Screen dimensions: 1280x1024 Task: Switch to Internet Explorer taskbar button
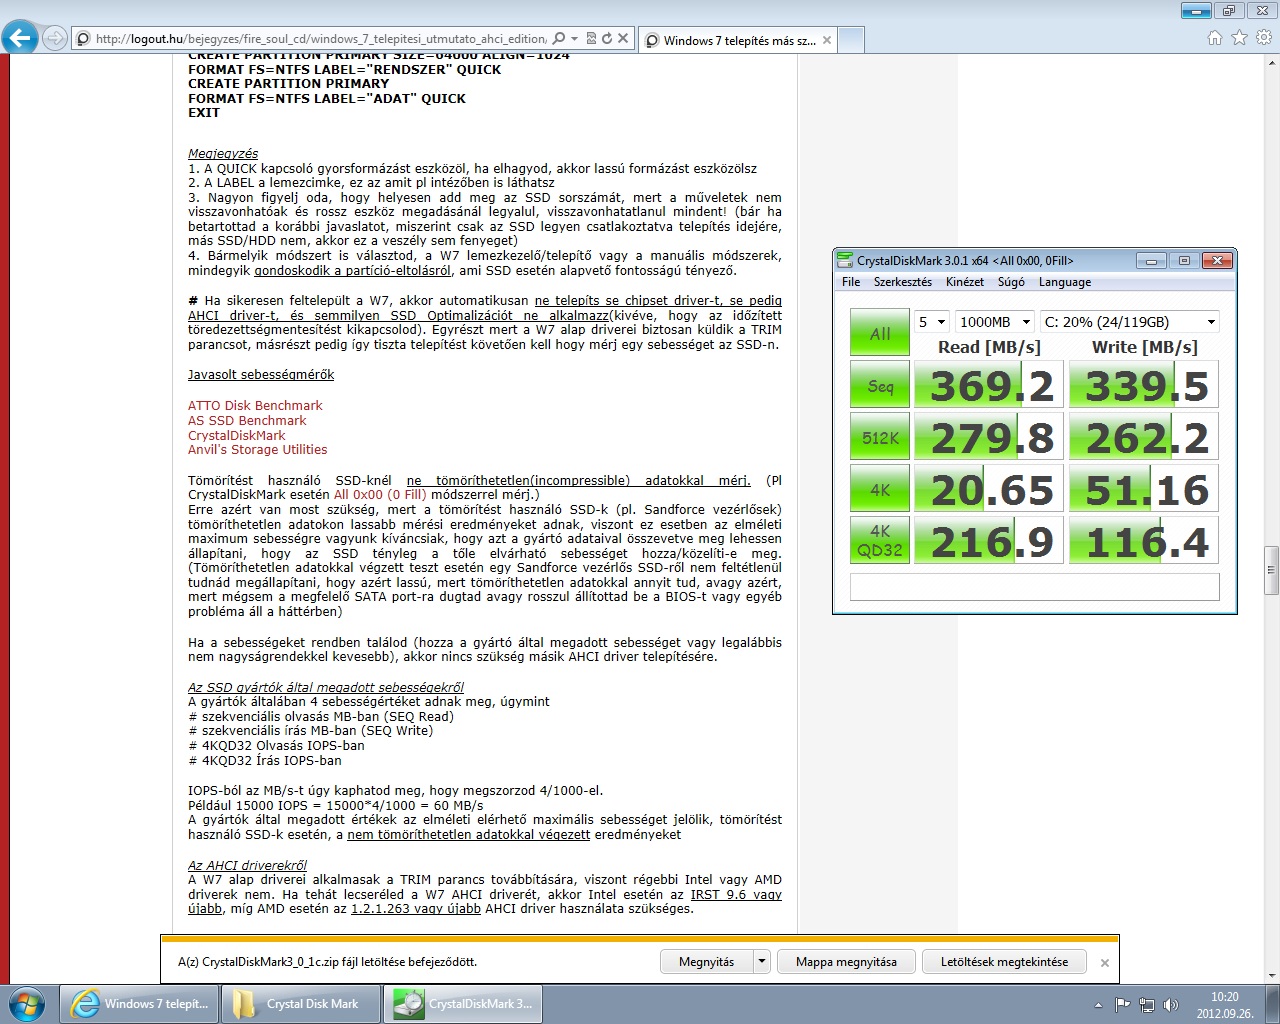point(141,1004)
